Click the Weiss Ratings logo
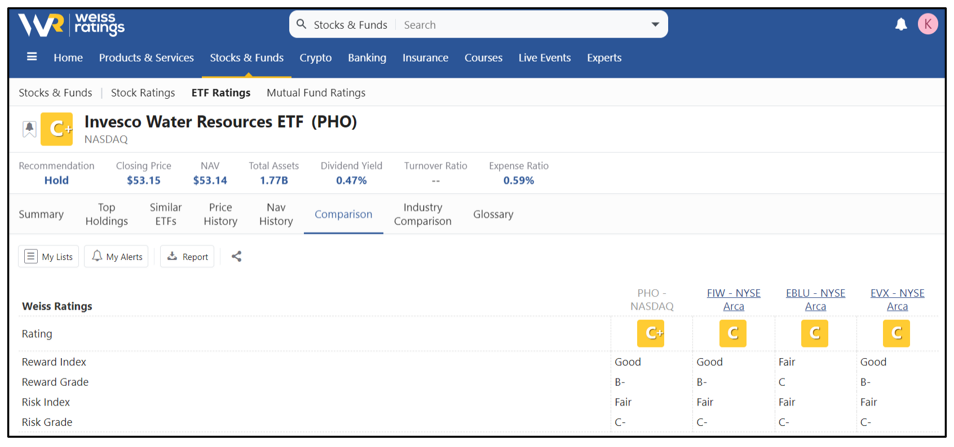 point(71,25)
